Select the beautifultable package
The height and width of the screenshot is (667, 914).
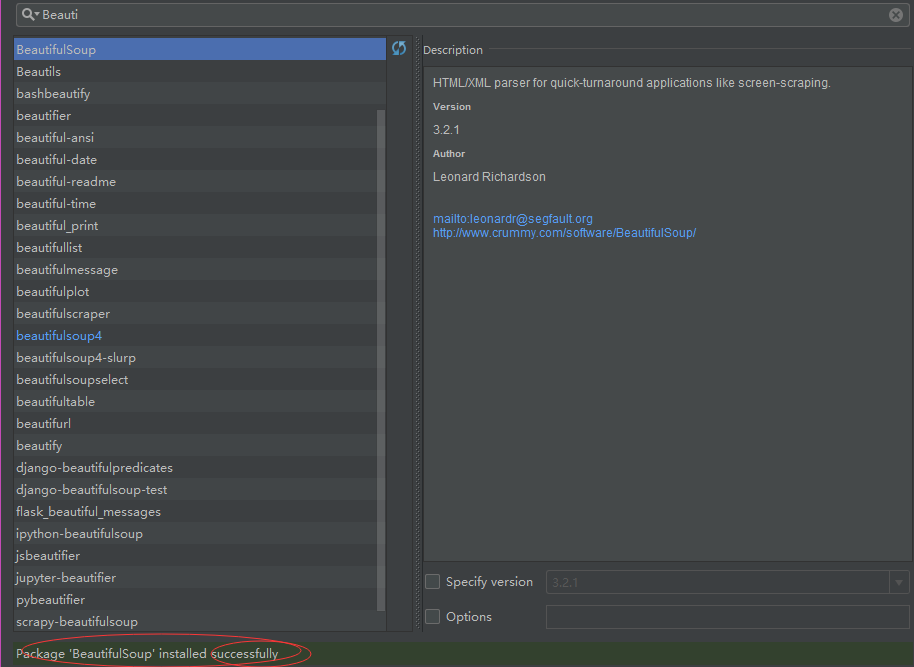click(196, 402)
